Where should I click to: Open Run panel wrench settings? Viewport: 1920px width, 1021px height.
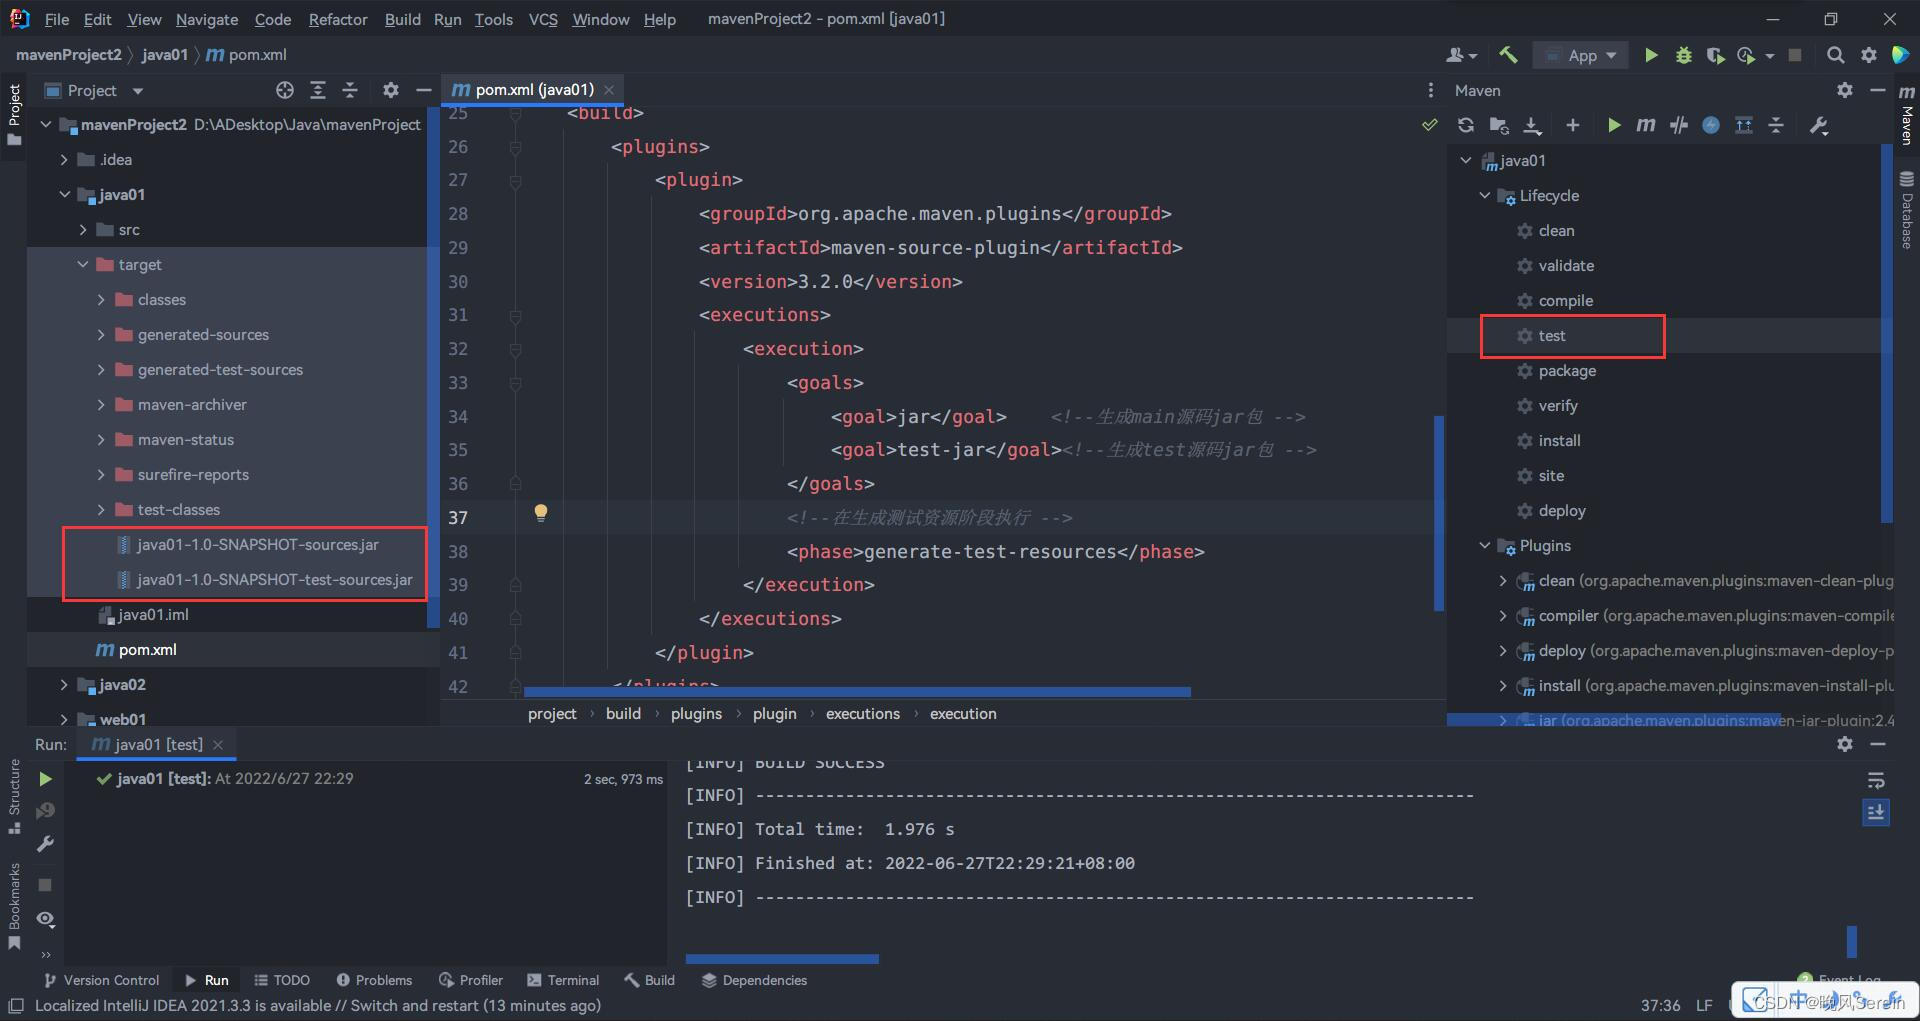coord(45,844)
